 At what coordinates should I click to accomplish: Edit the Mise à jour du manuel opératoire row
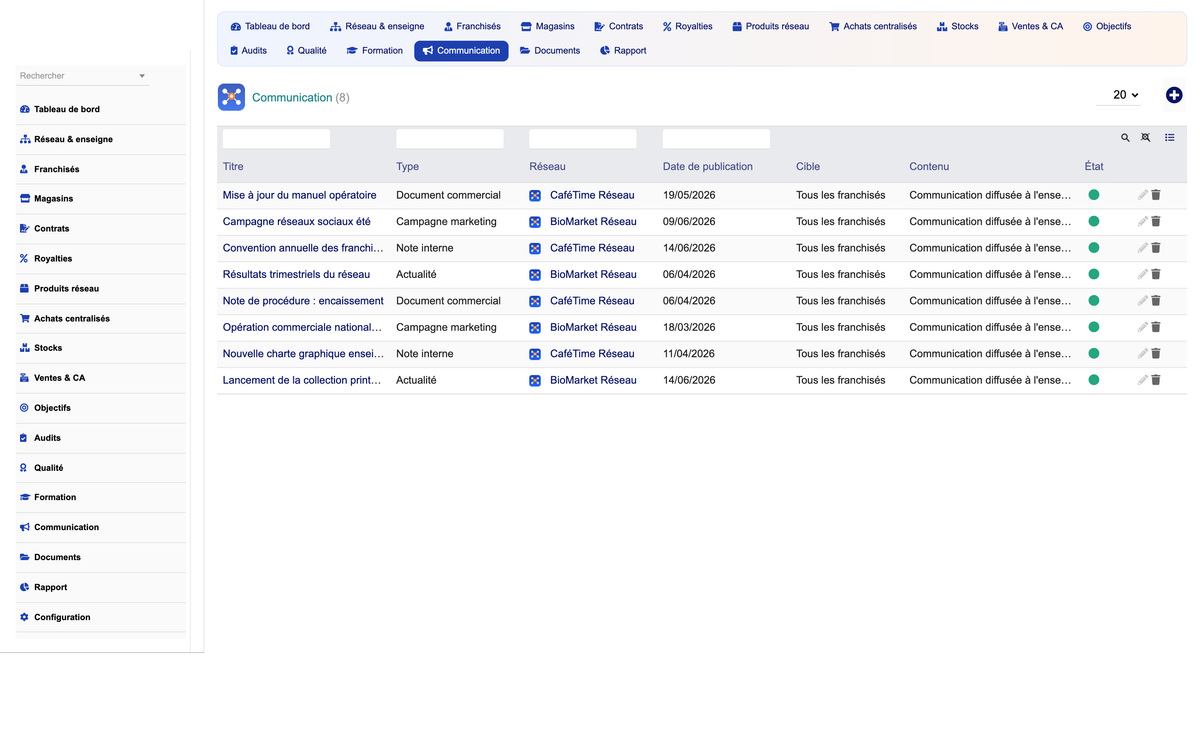(x=1143, y=195)
